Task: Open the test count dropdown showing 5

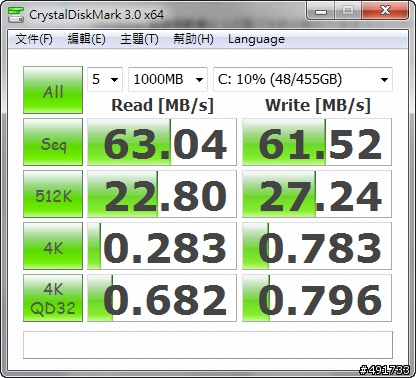Action: click(x=105, y=79)
